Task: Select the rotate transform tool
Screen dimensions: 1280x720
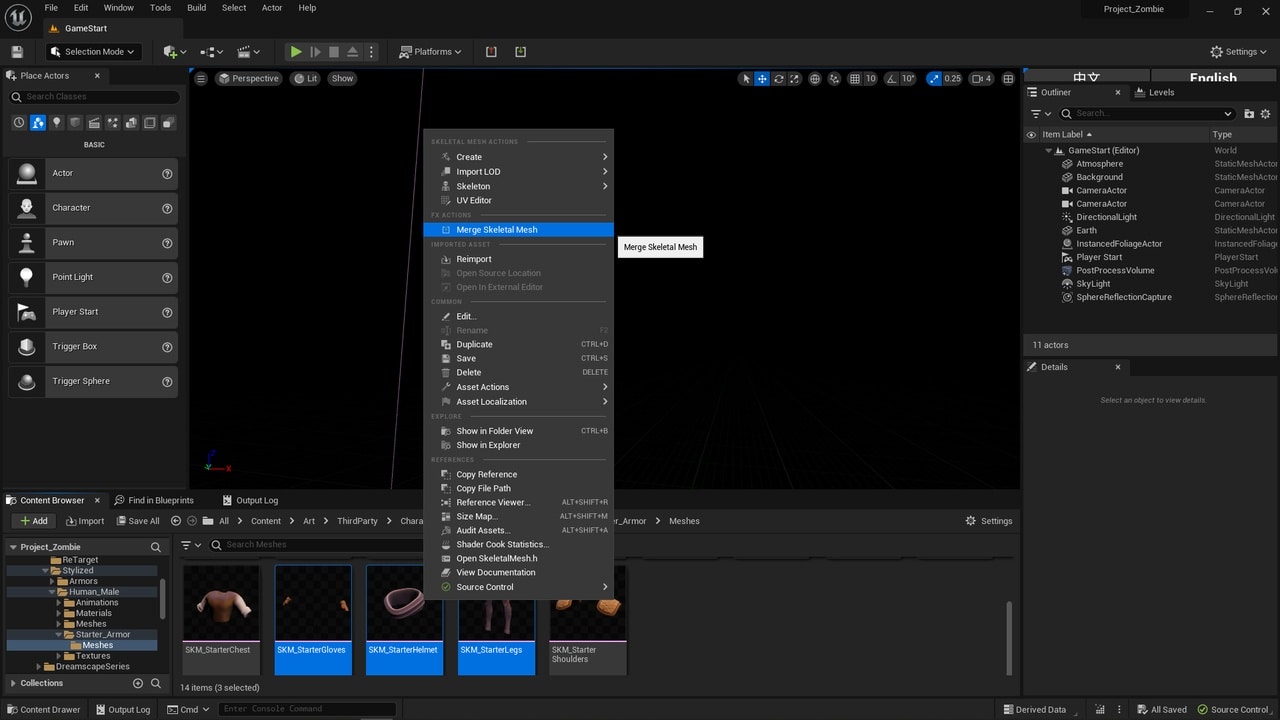Action: [x=779, y=79]
